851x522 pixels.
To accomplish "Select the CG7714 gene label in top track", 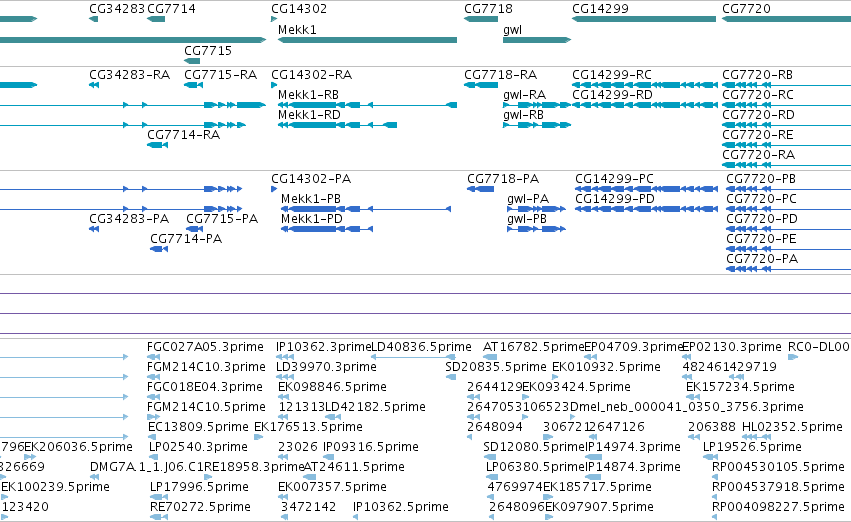I will [x=172, y=9].
